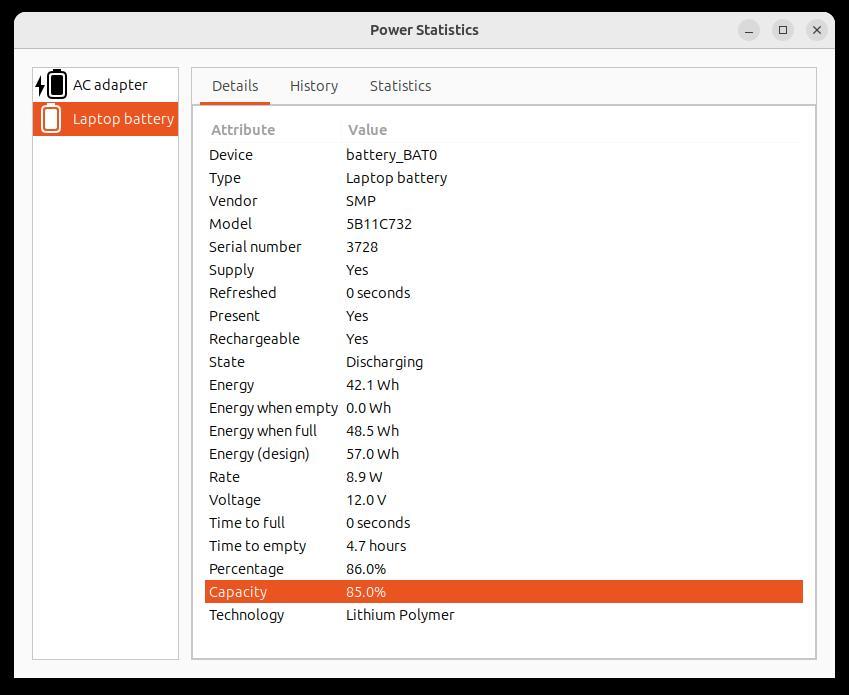Sort by the Attribute column header
The height and width of the screenshot is (695, 849).
click(x=243, y=130)
